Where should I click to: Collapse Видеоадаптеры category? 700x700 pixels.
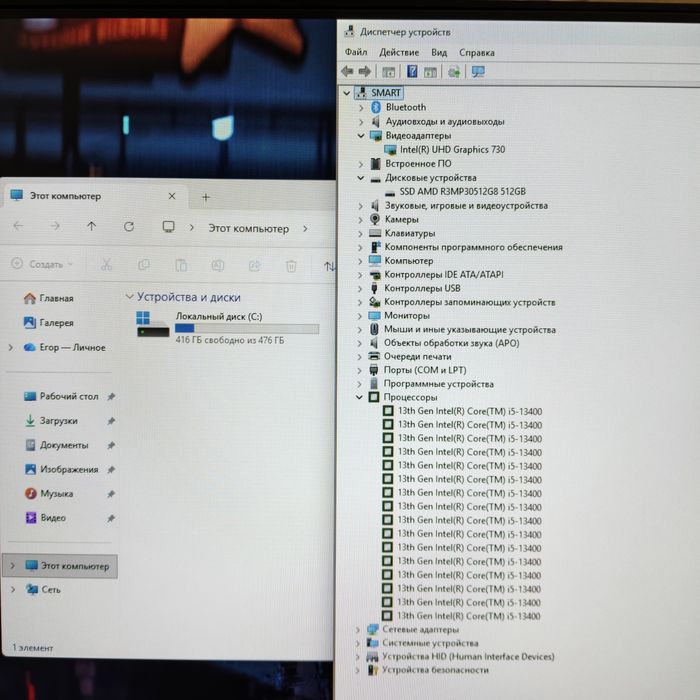tap(361, 136)
